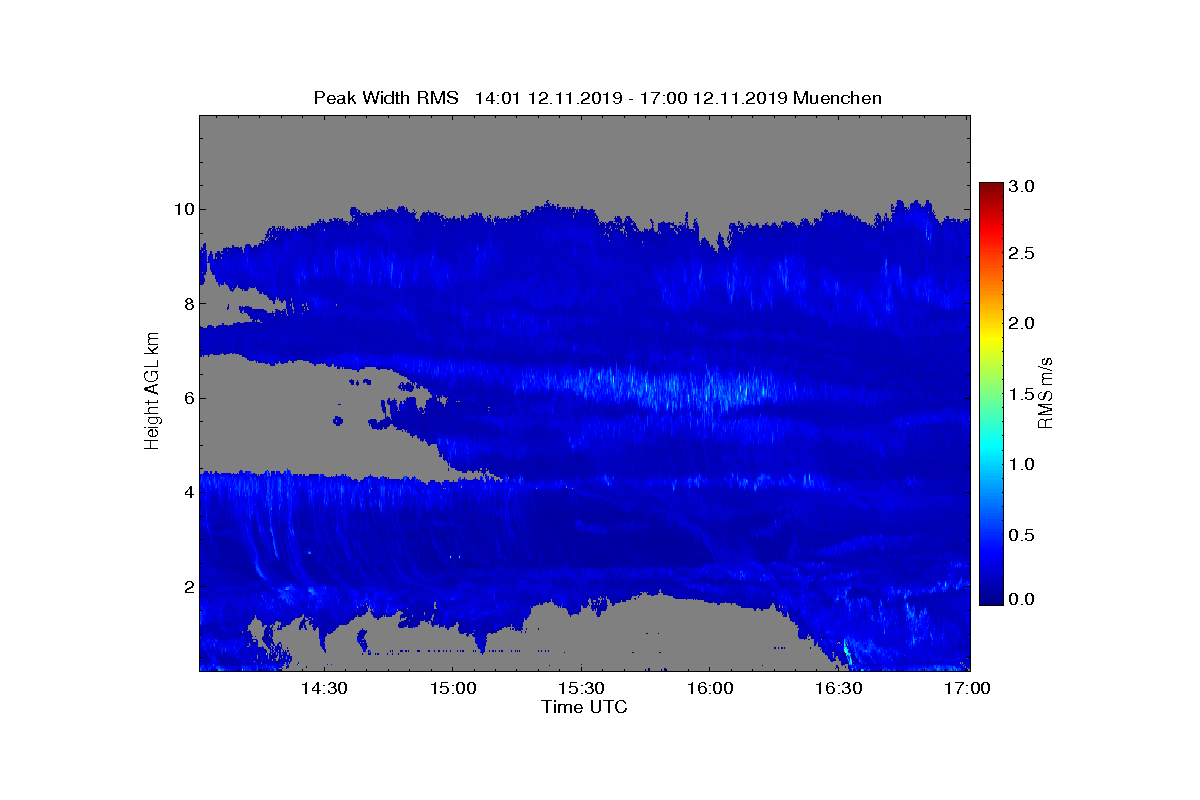Click the colorbar label '2.0'

coord(1021,324)
